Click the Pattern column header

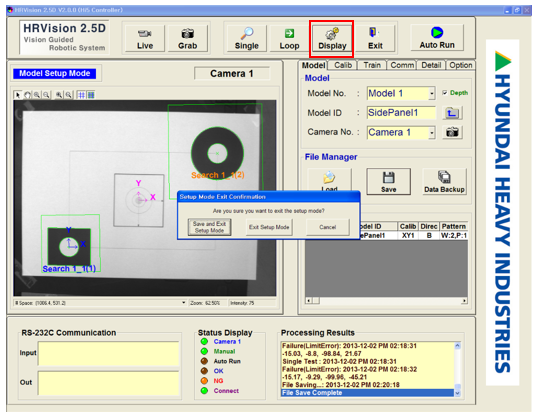454,226
